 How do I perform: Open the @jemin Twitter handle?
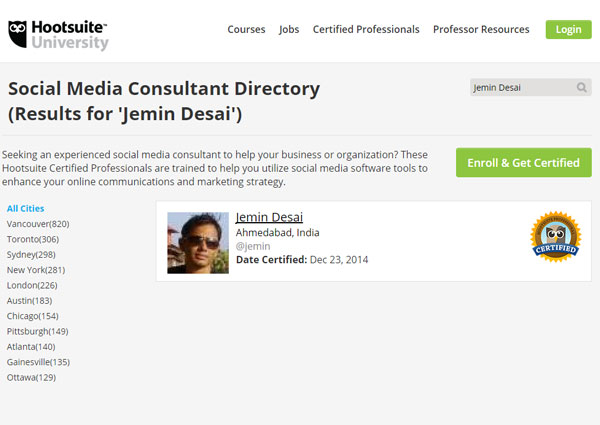[x=253, y=246]
